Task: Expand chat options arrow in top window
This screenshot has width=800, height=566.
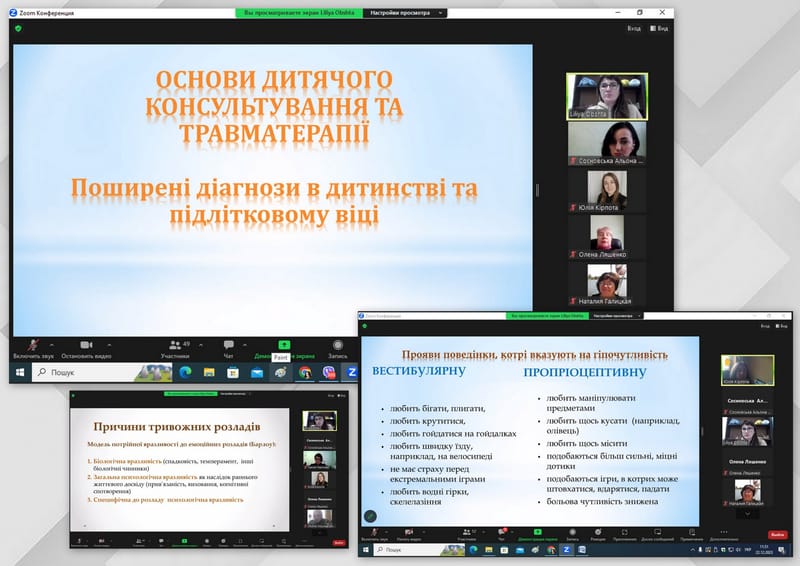Action: 245,346
